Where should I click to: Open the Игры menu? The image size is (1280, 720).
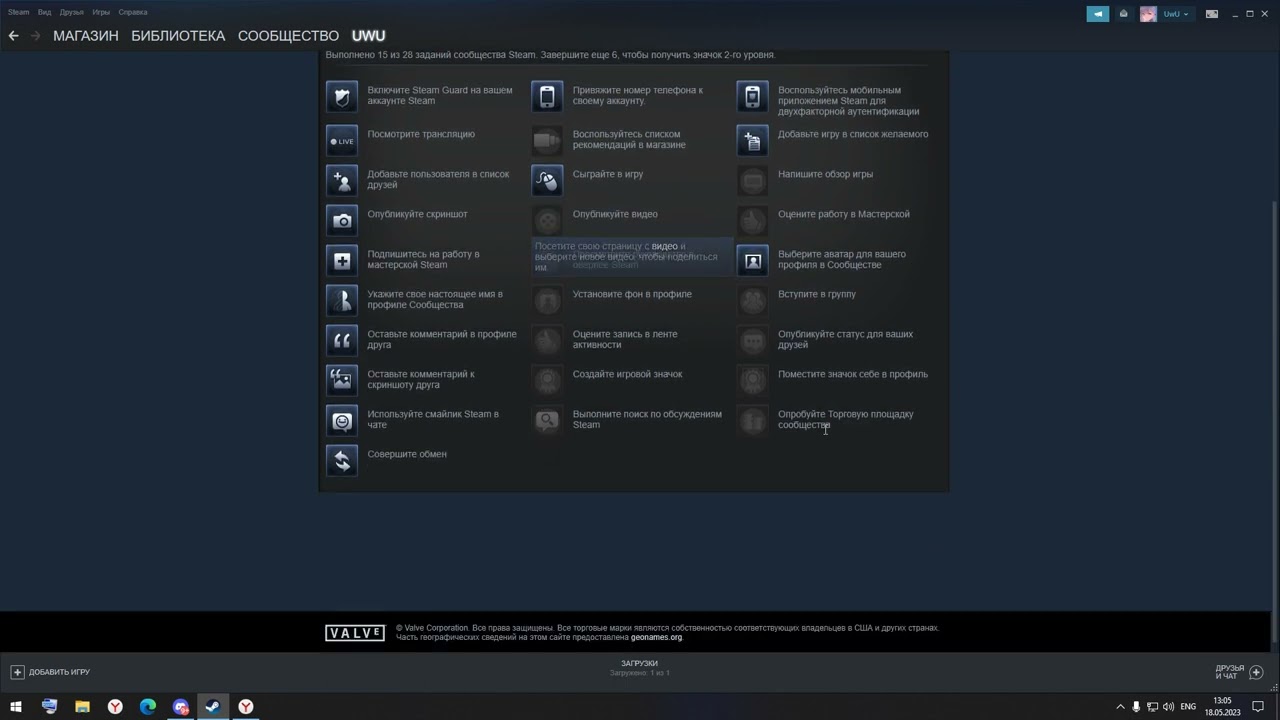tap(101, 12)
